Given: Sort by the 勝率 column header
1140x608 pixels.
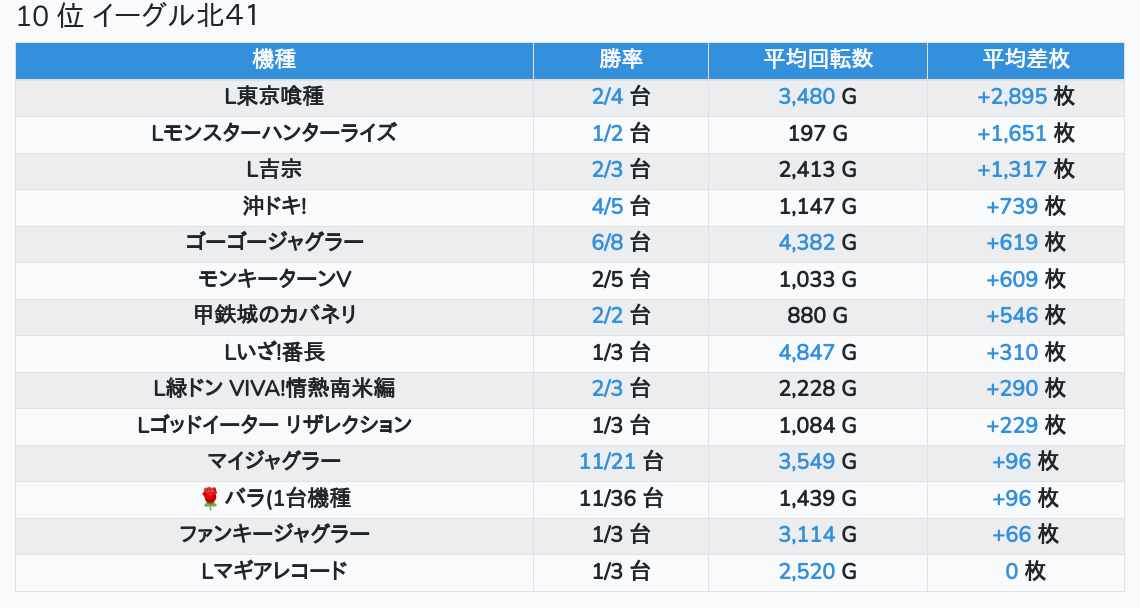Looking at the screenshot, I should point(621,60).
